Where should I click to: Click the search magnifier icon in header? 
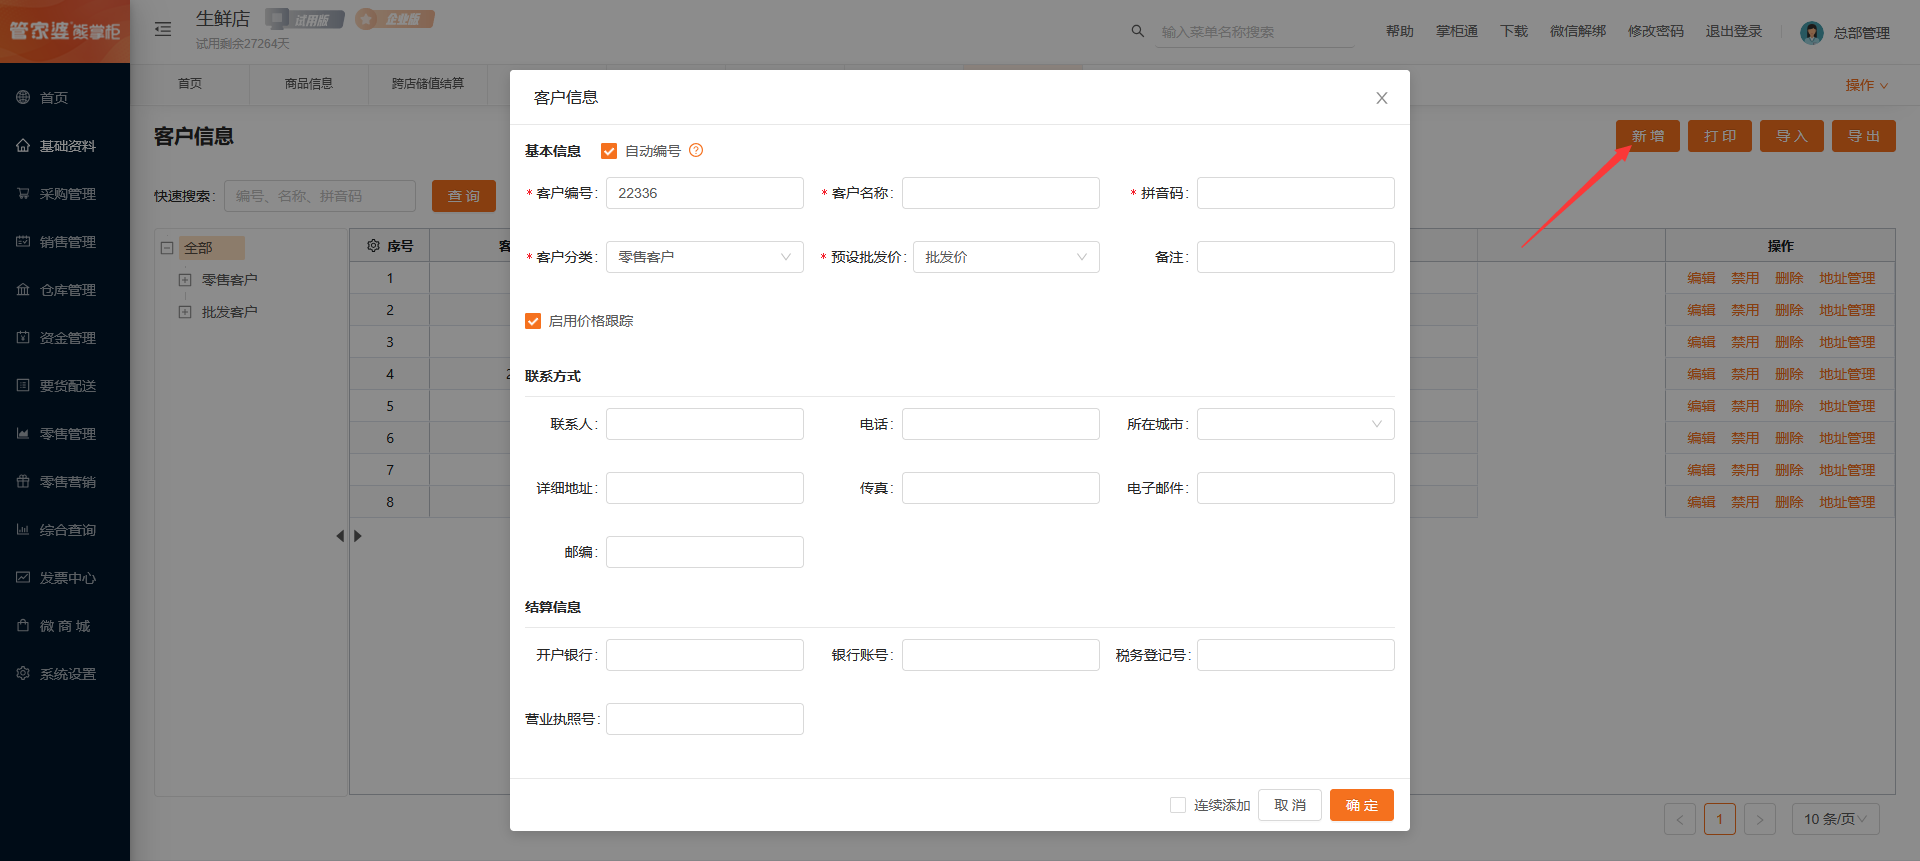1137,31
